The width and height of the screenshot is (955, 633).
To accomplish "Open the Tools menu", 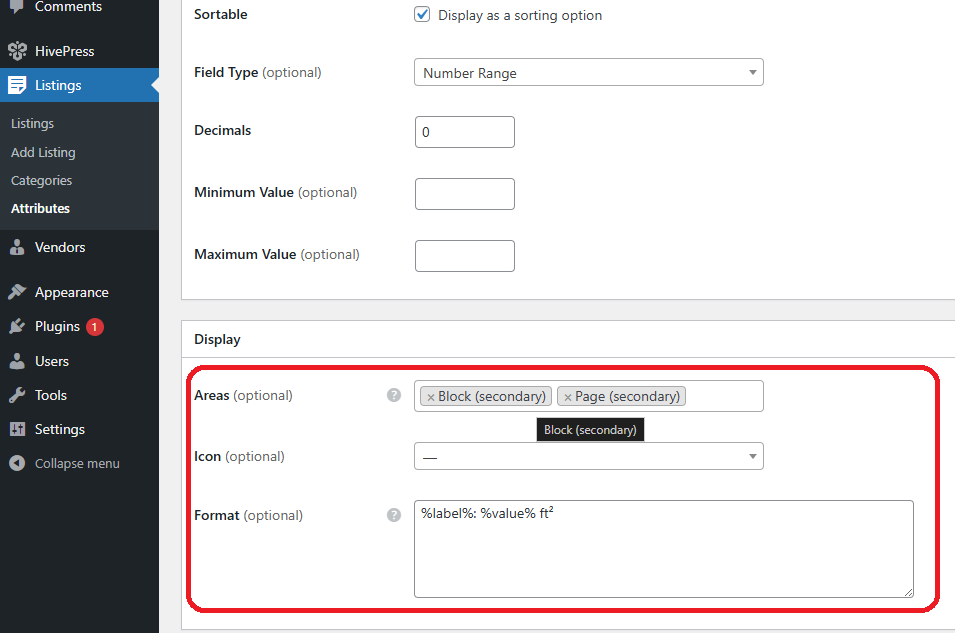I will [51, 395].
